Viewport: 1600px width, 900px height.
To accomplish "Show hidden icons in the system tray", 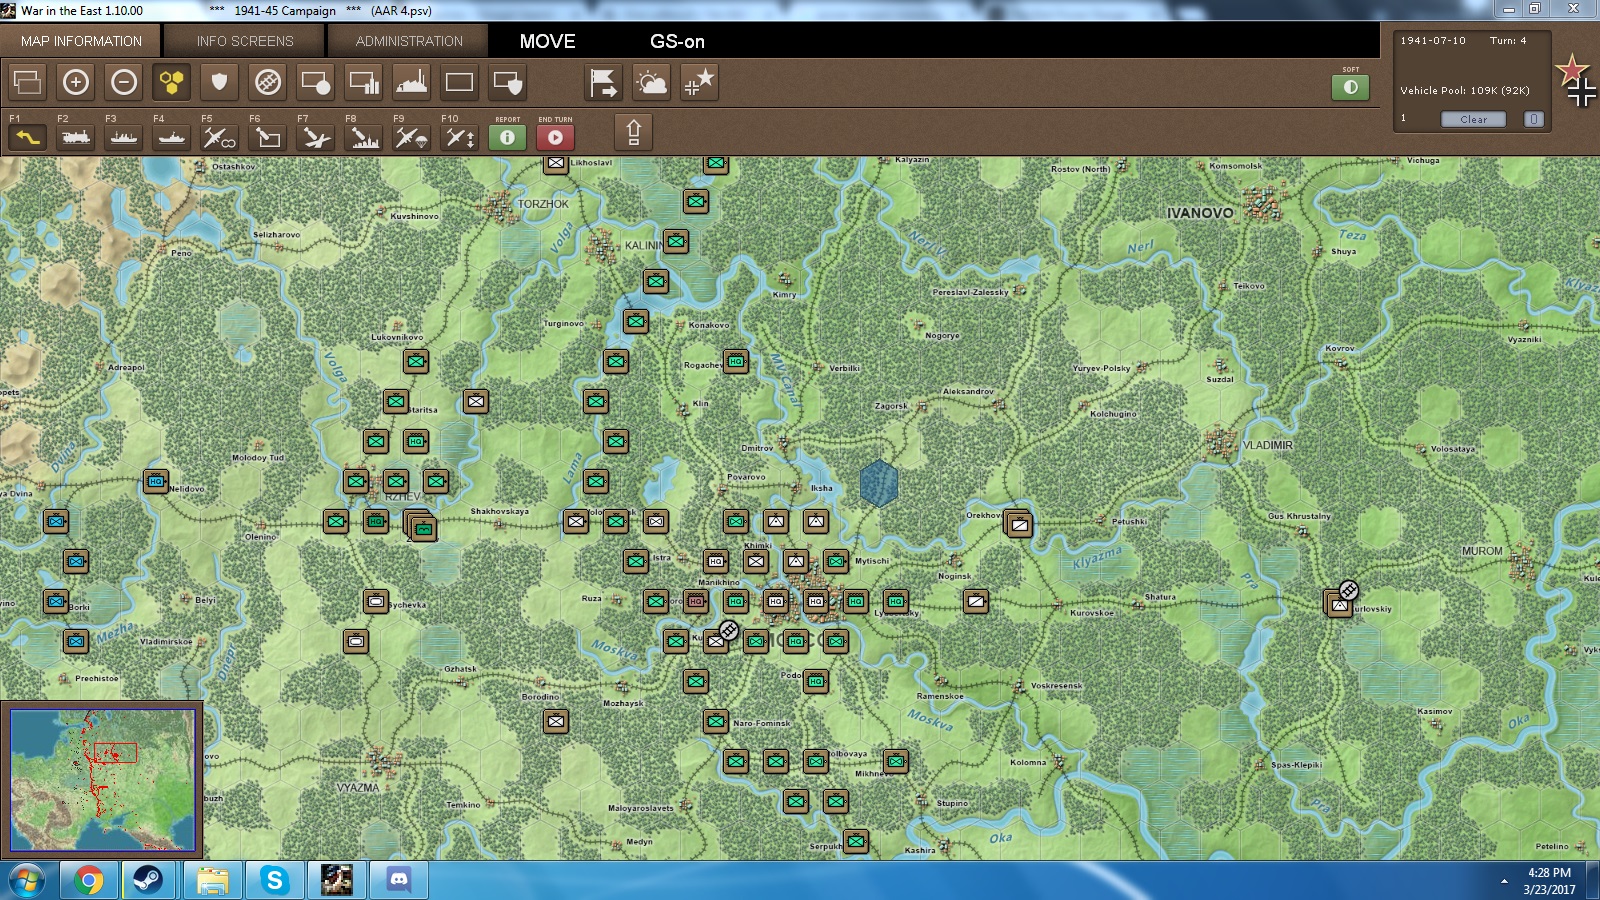I will click(1504, 881).
